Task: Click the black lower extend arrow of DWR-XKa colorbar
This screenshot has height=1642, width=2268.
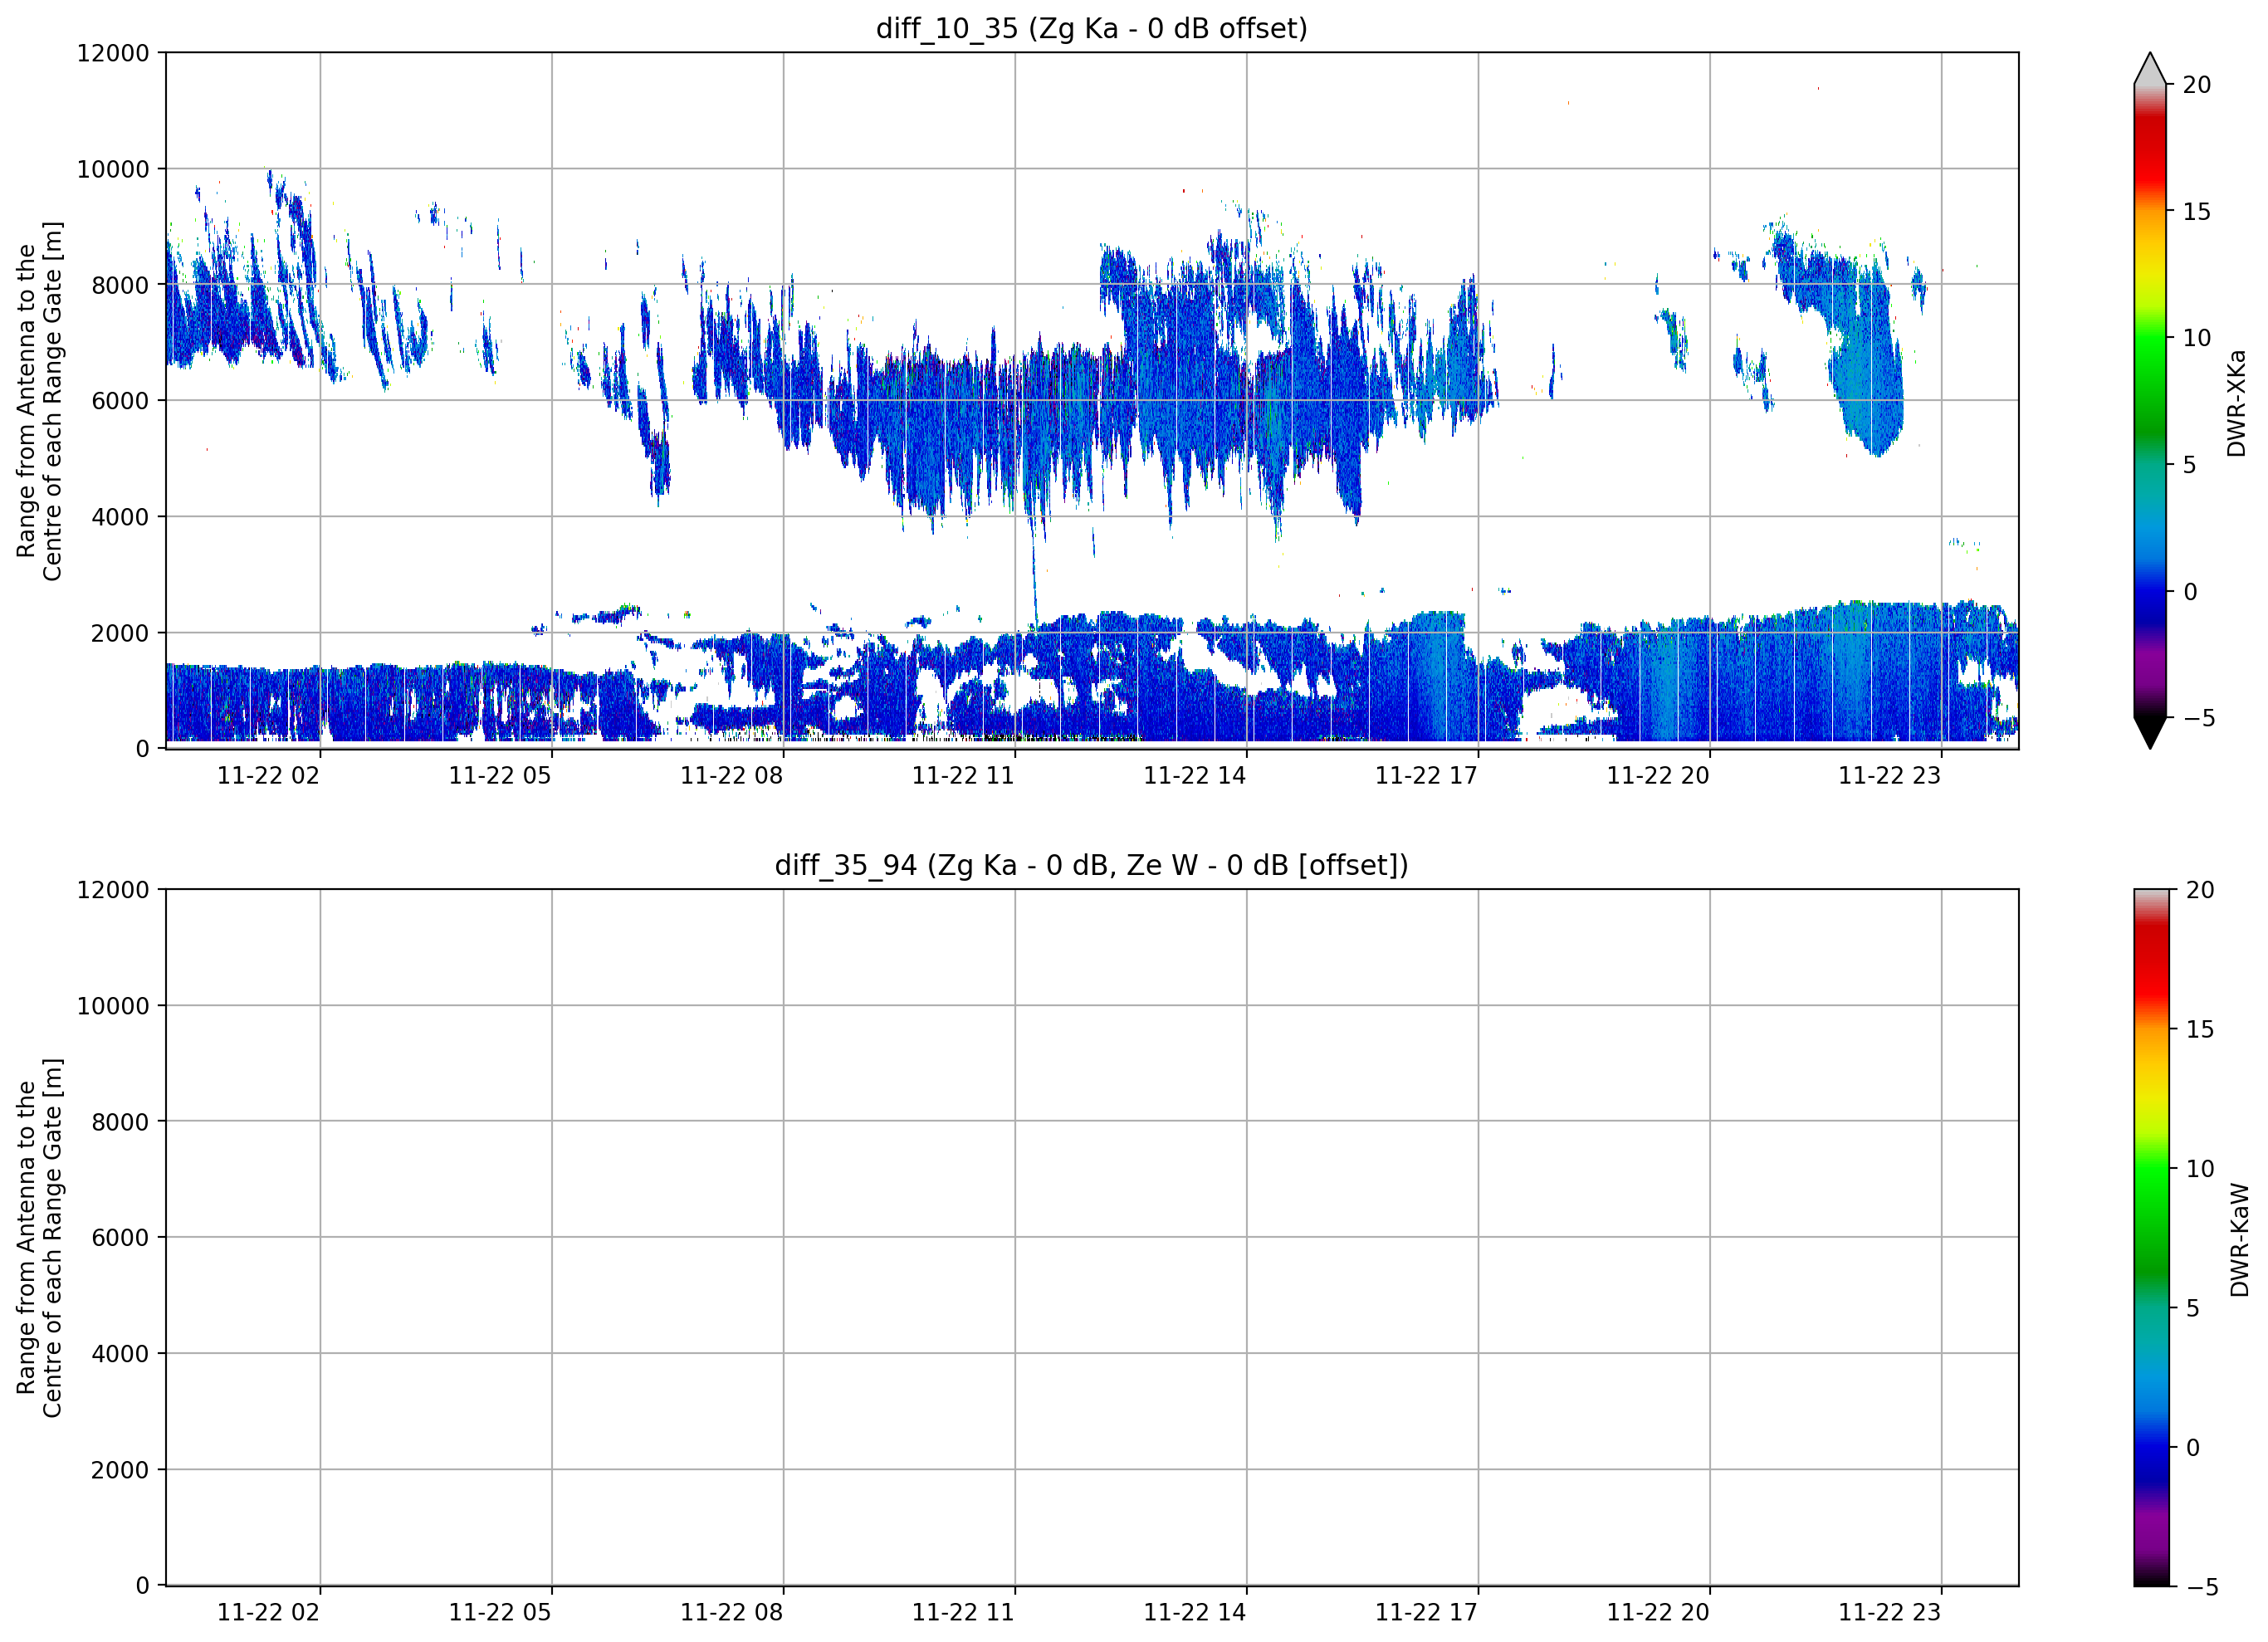Action: 2150,732
